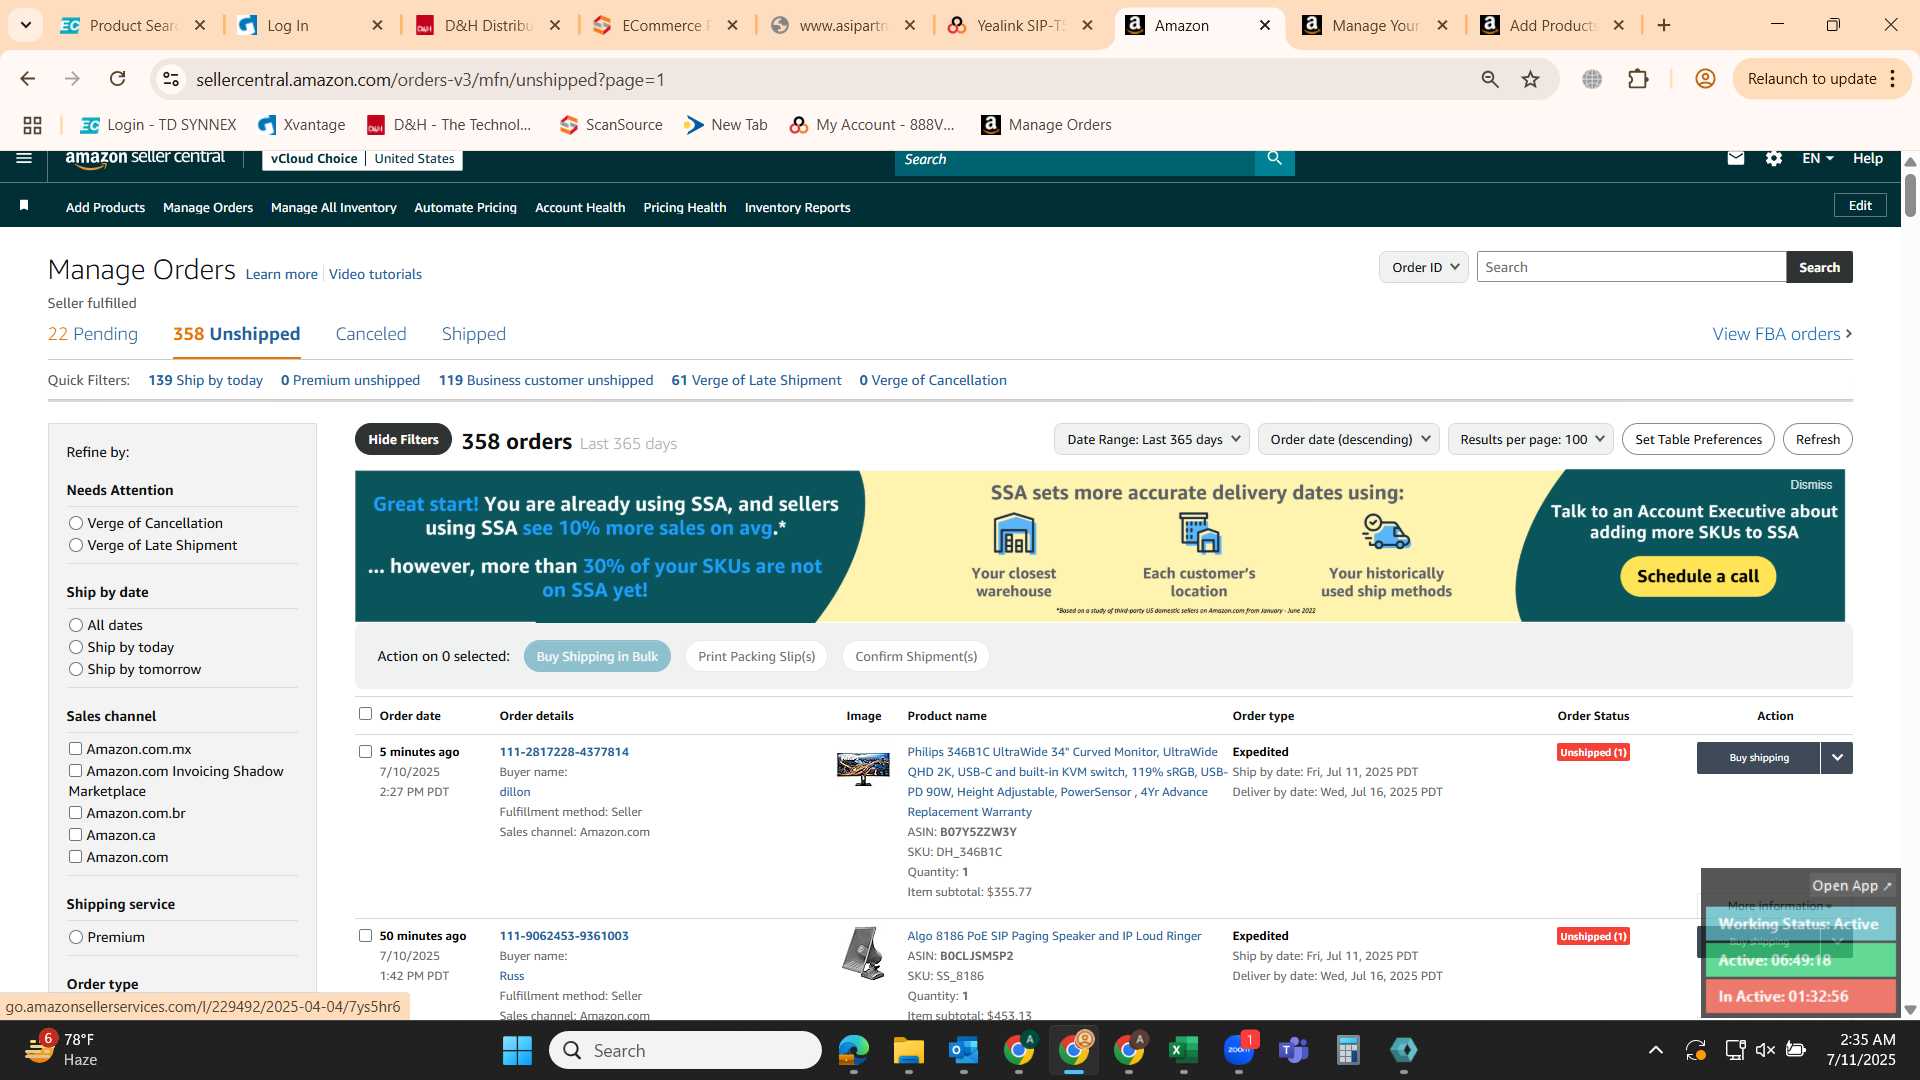Select Ship by tomorrow radio option

tap(76, 669)
